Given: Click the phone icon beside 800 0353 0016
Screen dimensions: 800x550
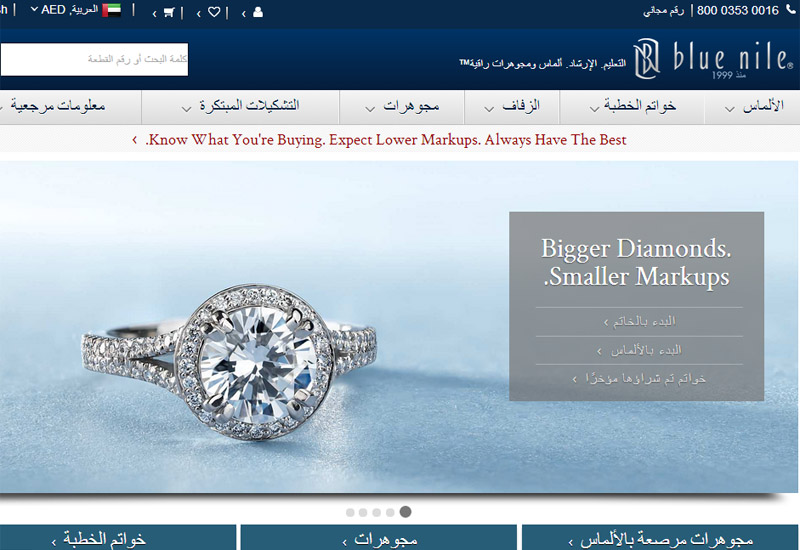Looking at the screenshot, I should pyautogui.click(x=791, y=10).
